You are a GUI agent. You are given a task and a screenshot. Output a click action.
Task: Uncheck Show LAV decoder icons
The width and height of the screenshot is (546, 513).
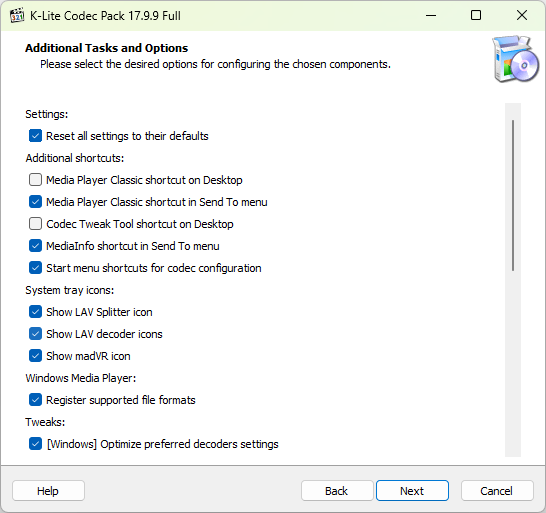point(35,334)
